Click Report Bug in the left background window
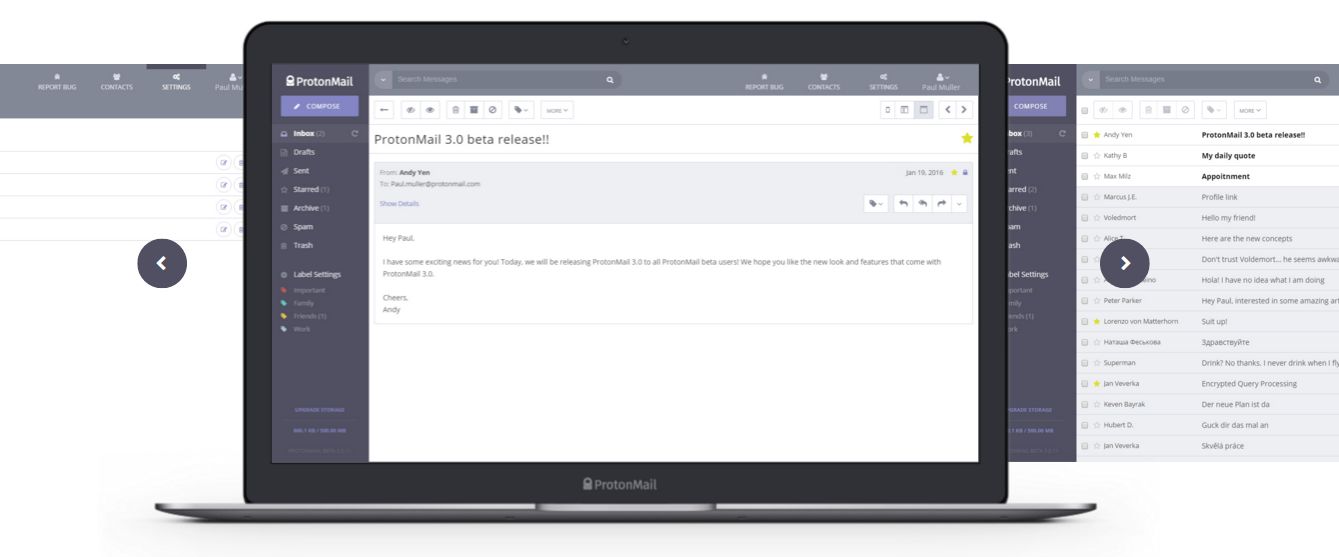The image size is (1339, 557). (x=57, y=82)
